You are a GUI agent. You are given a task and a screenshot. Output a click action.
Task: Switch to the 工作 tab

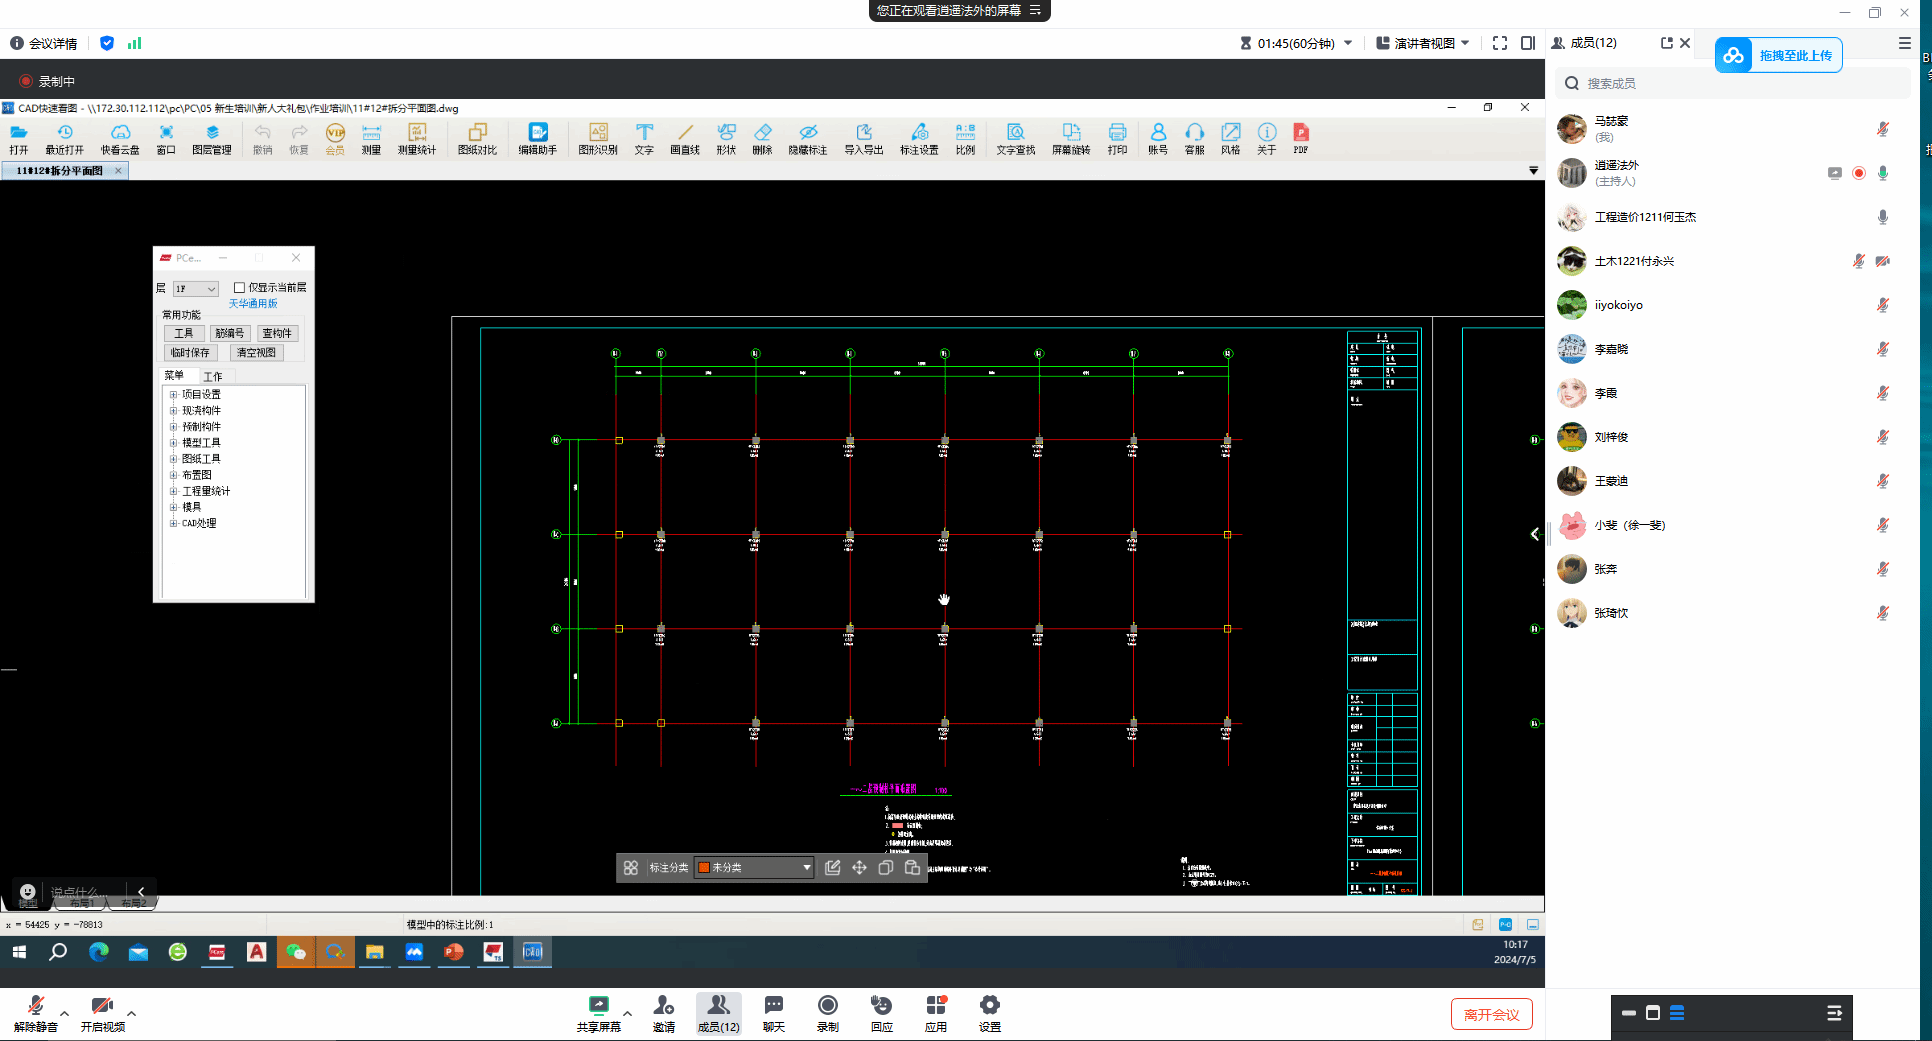pos(213,377)
